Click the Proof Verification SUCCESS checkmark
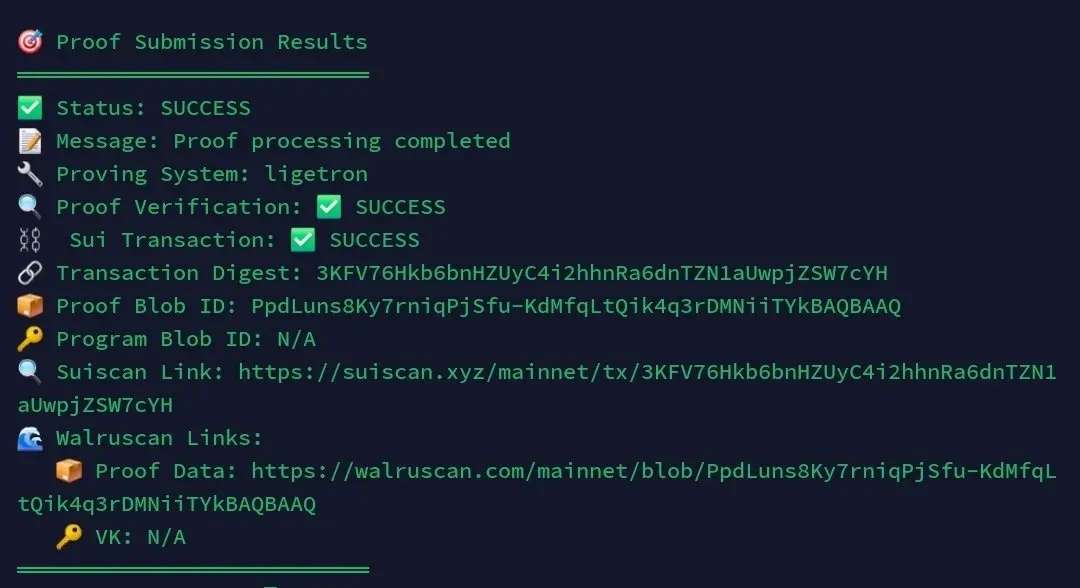 [x=329, y=207]
